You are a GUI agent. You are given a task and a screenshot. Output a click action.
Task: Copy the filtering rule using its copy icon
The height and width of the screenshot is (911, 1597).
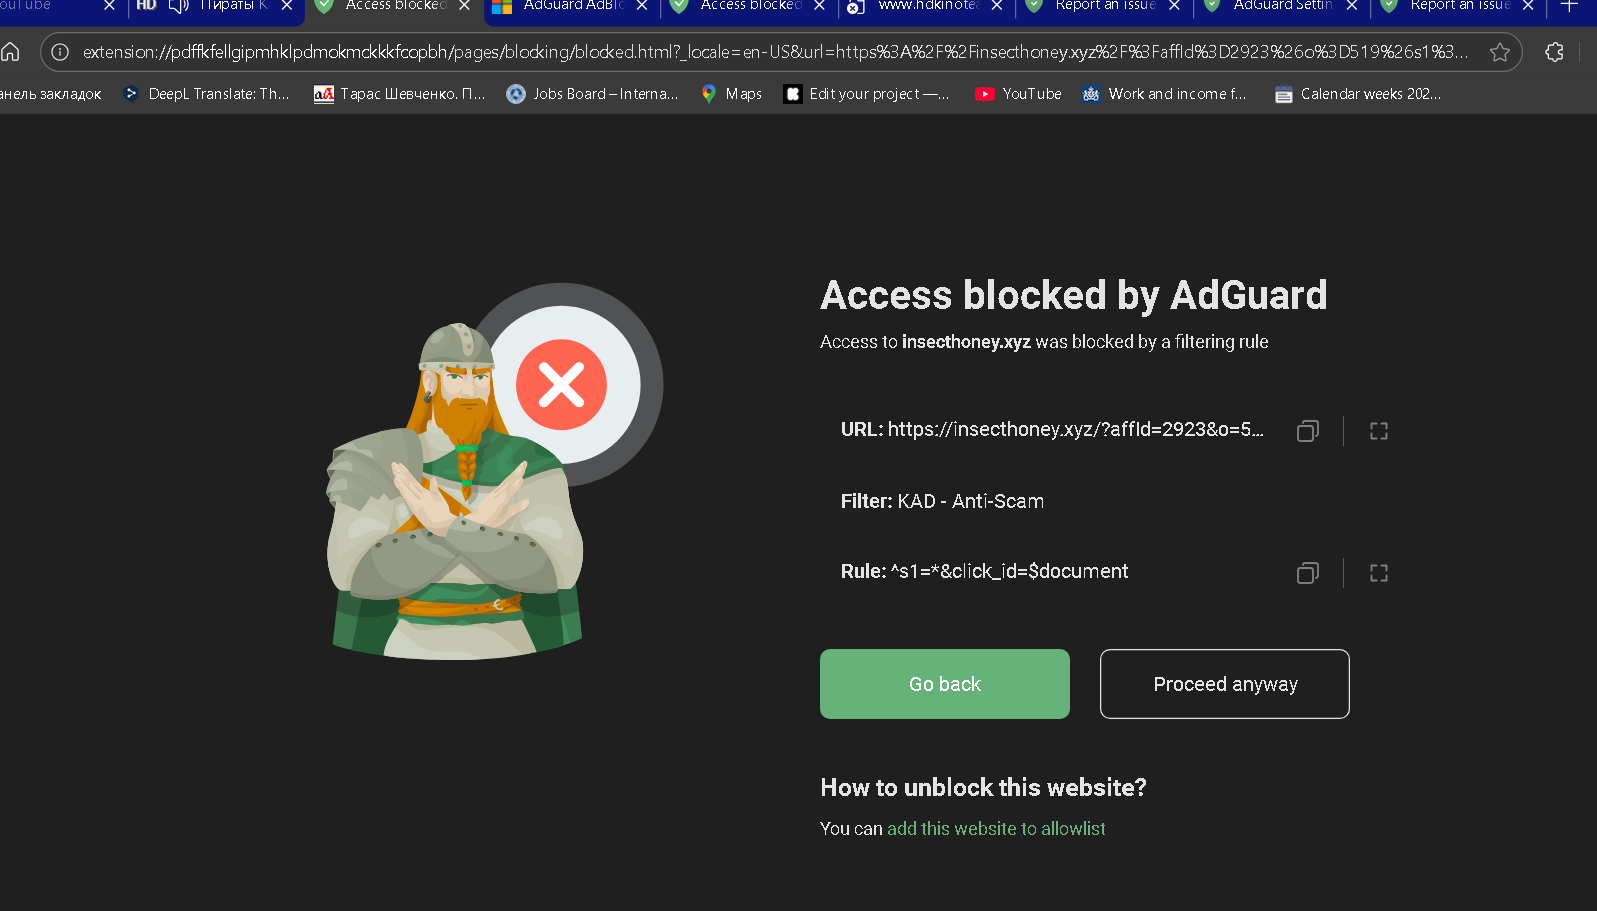click(x=1307, y=572)
